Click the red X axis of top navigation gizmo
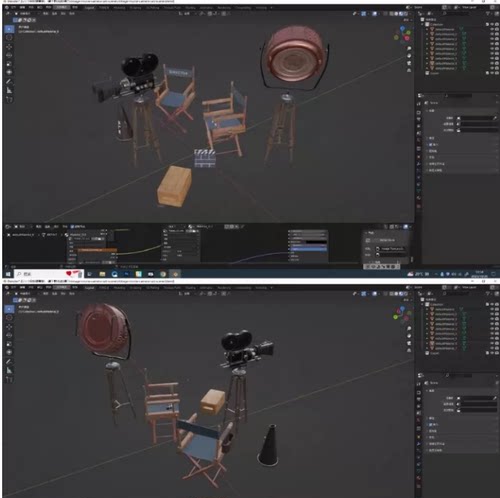Viewport: 500px width, 498px height. pyautogui.click(x=407, y=38)
